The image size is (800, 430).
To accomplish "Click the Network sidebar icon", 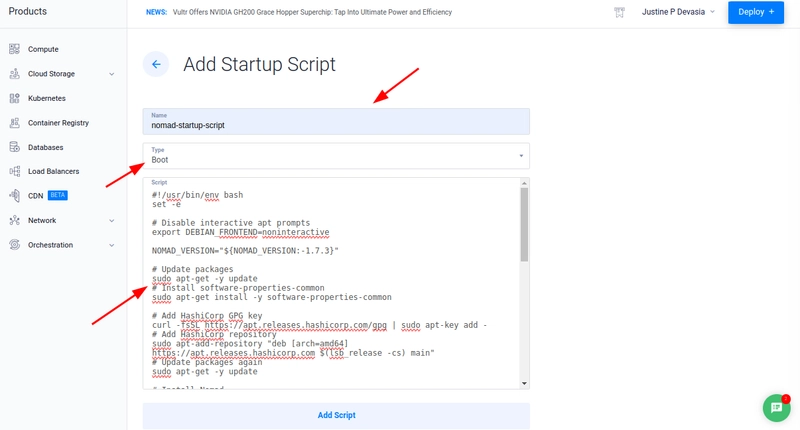I will (x=14, y=220).
